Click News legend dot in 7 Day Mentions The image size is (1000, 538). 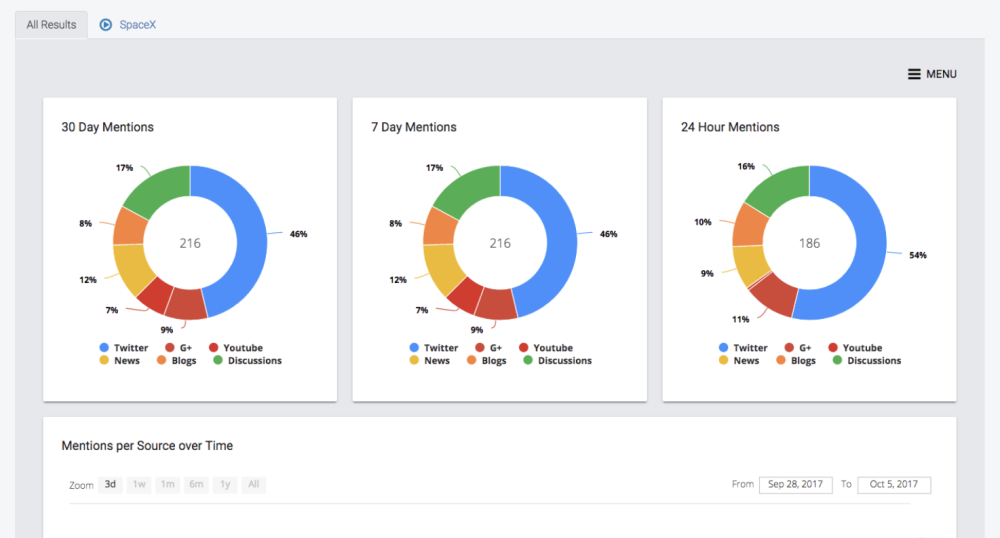[415, 361]
